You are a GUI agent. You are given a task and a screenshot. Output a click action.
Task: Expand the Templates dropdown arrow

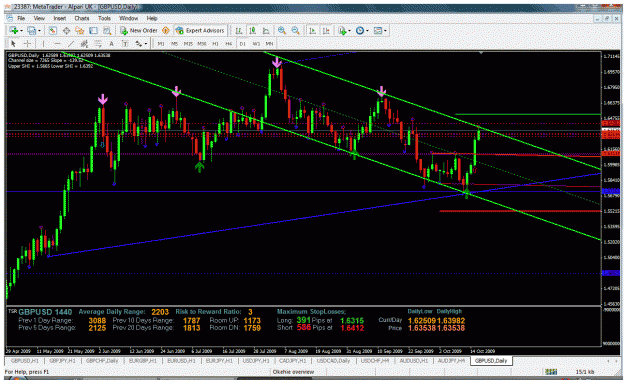(385, 31)
